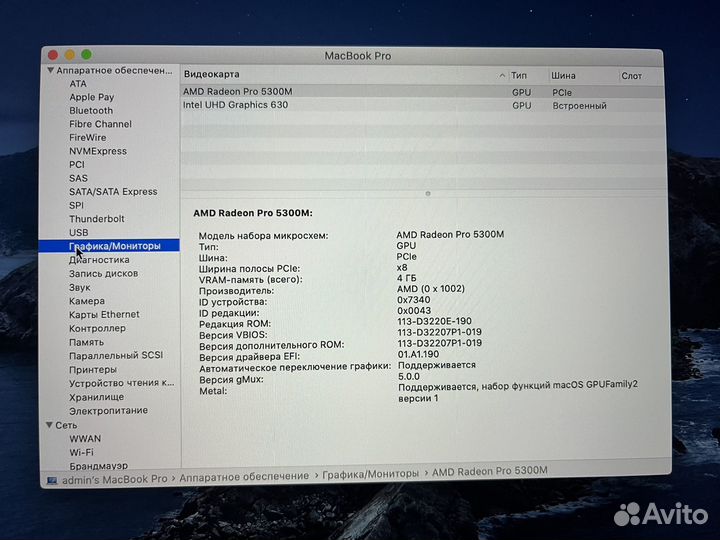Select SAS in the sidebar

click(x=78, y=178)
